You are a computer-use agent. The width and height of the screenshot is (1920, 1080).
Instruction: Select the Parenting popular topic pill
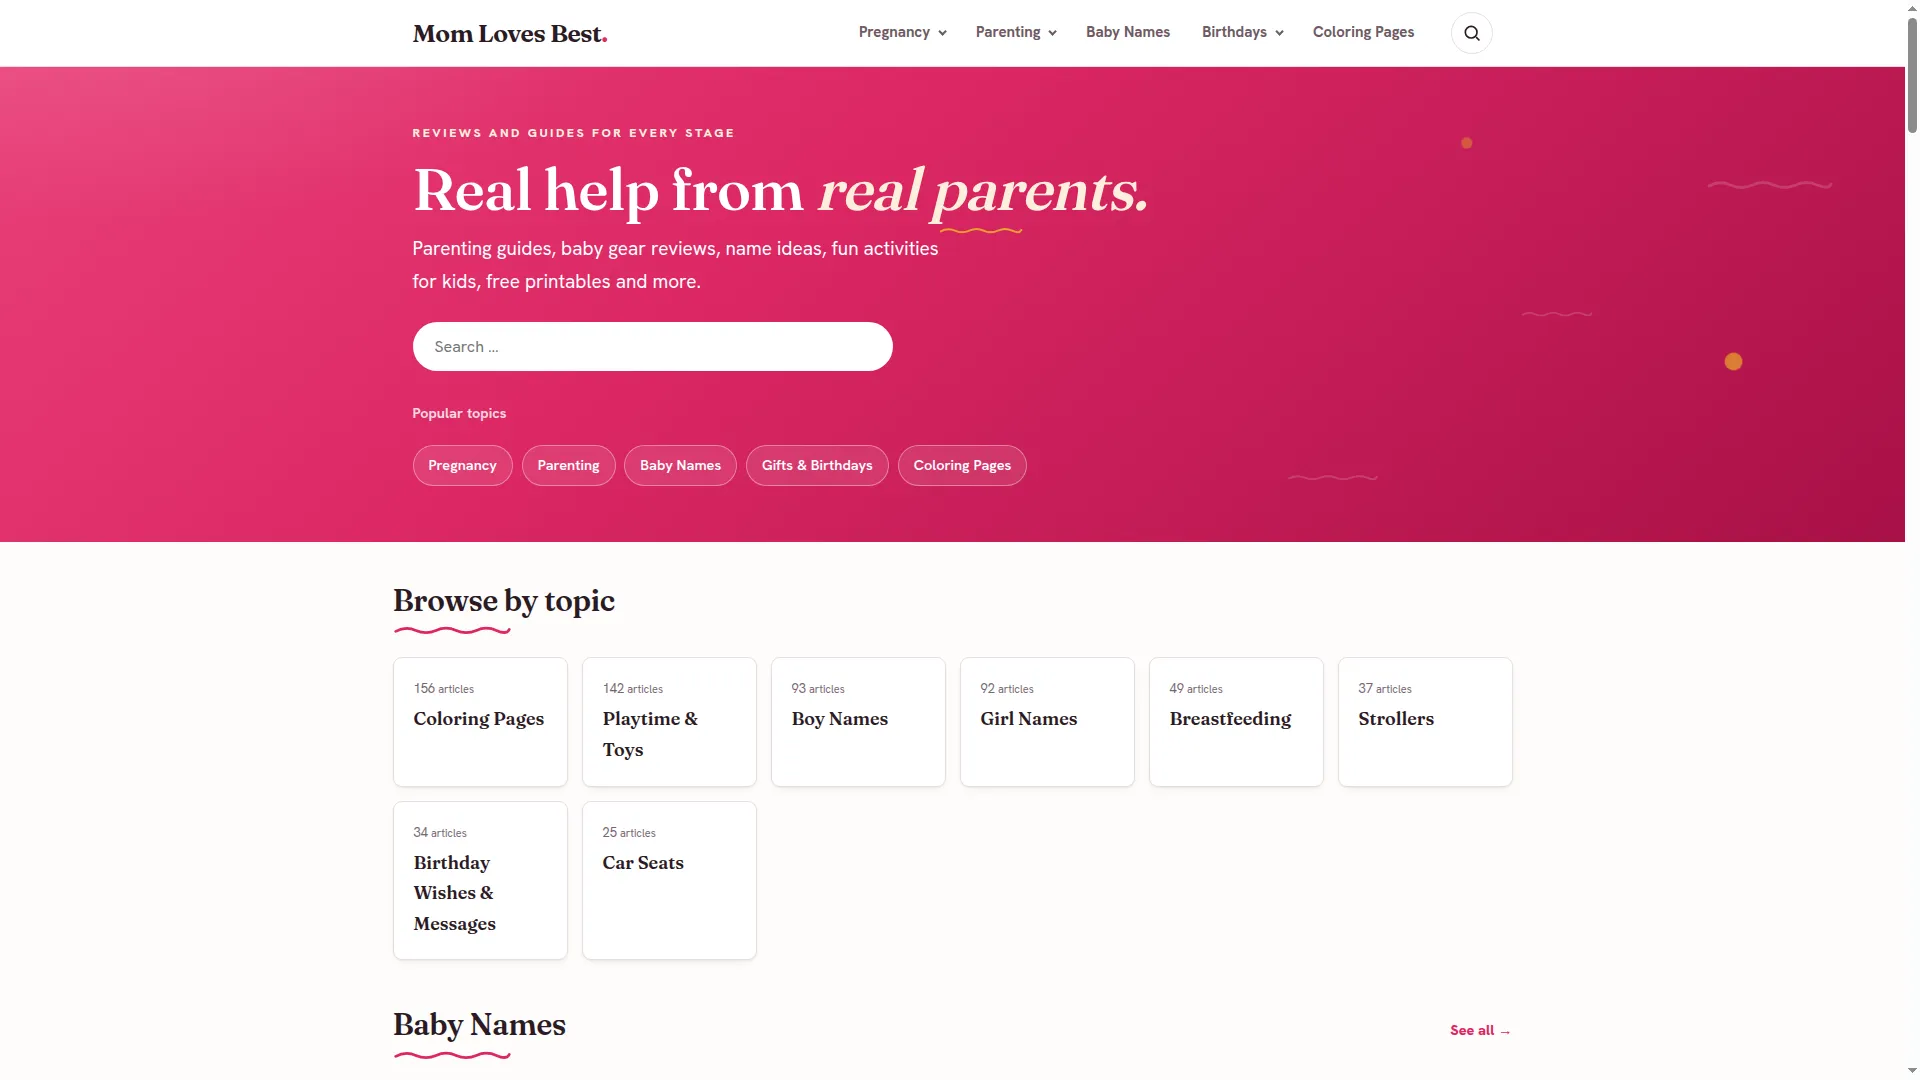click(568, 465)
